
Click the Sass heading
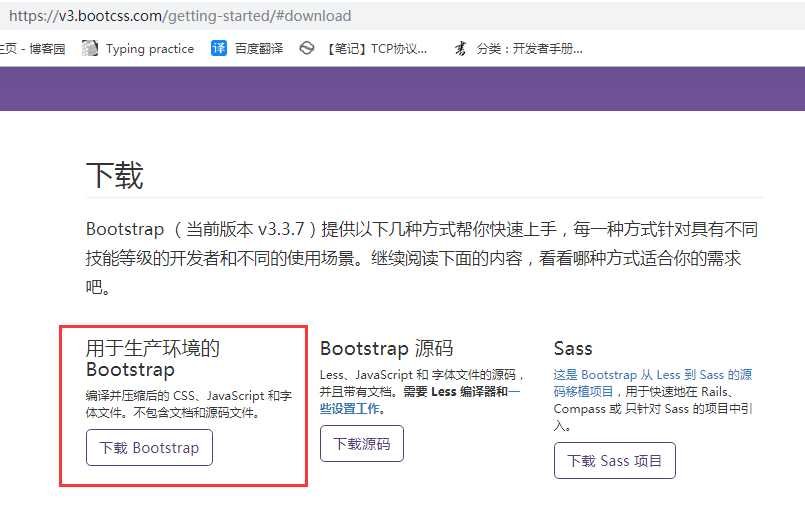click(x=573, y=348)
